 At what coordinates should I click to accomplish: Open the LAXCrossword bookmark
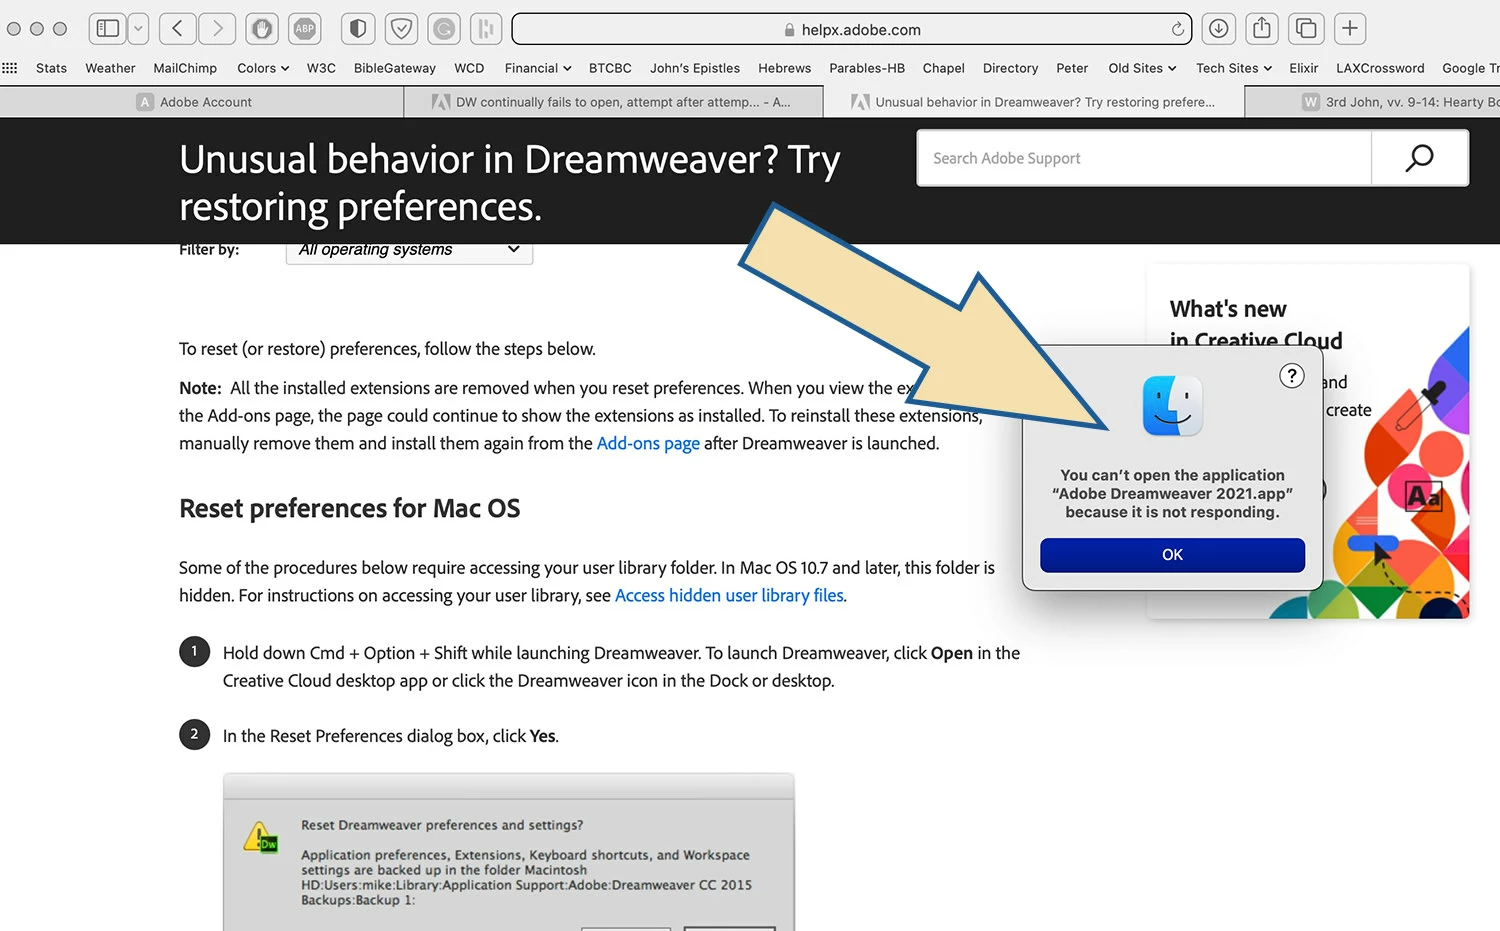tap(1380, 68)
